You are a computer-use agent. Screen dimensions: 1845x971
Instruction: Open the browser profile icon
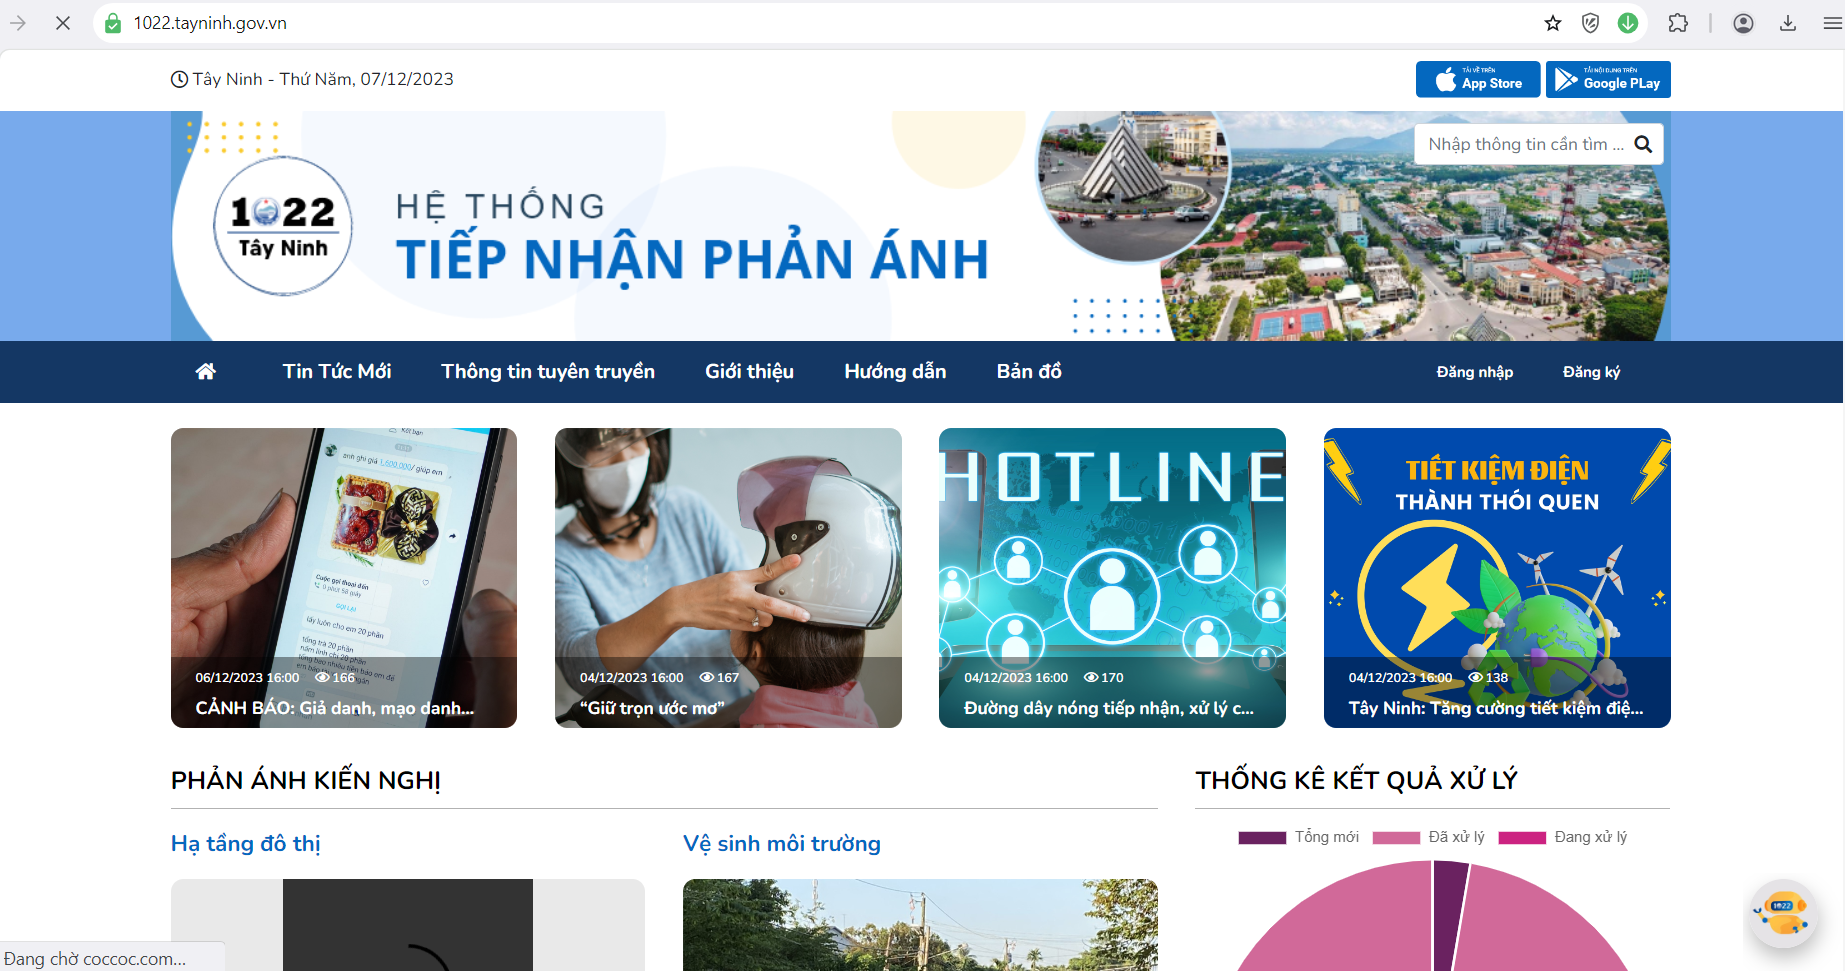pos(1743,23)
